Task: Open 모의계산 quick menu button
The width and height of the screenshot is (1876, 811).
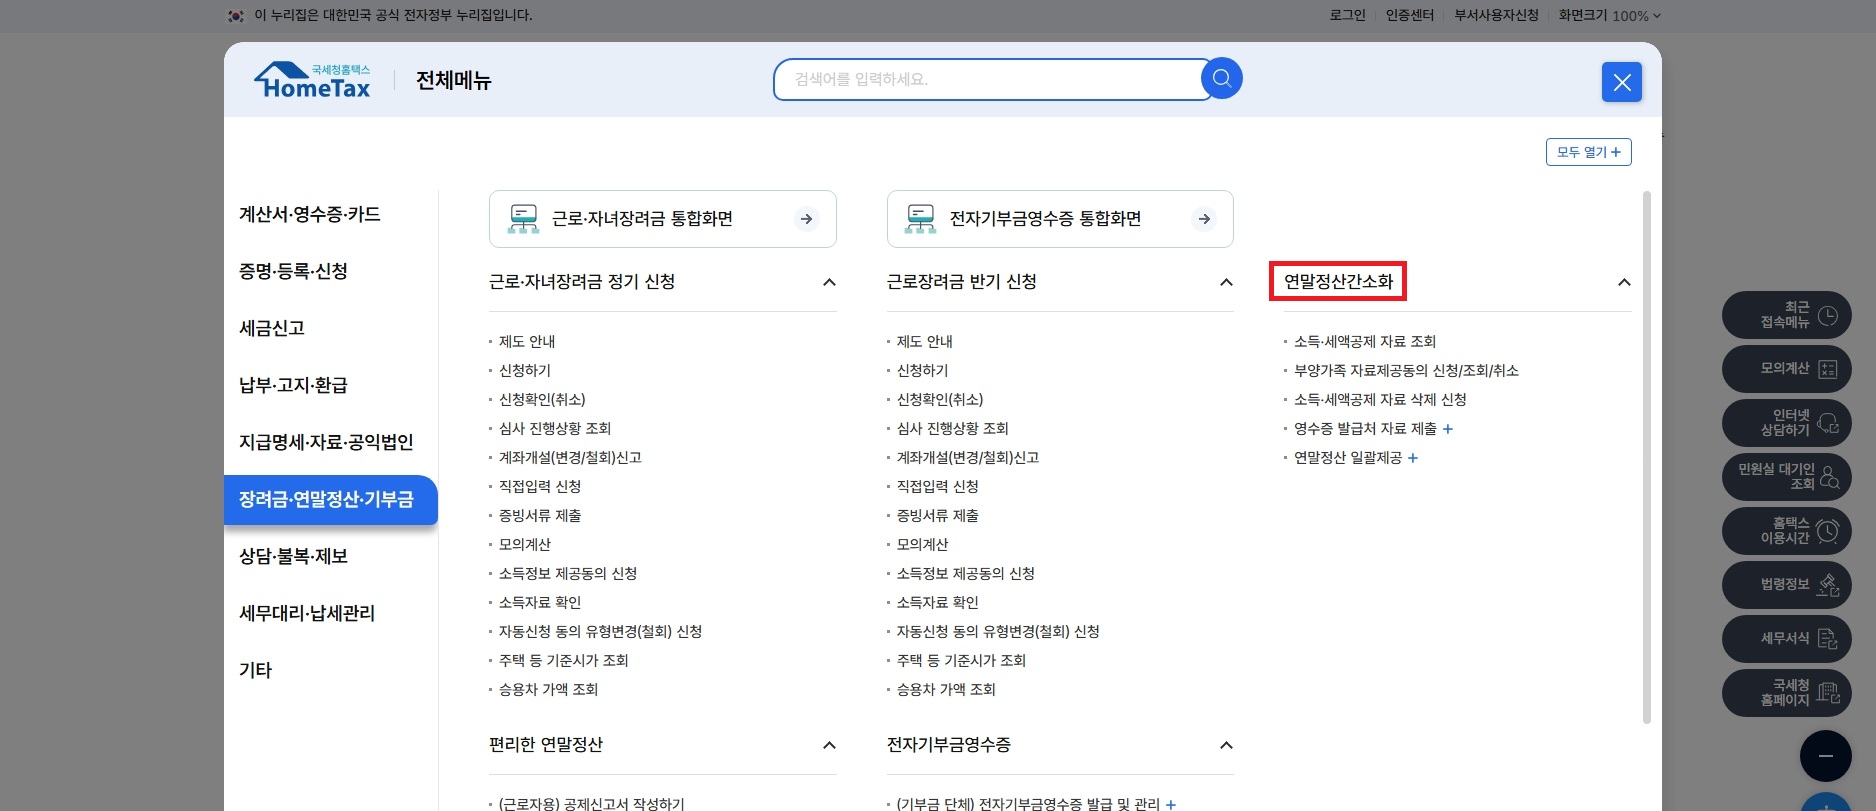Action: tap(1786, 369)
